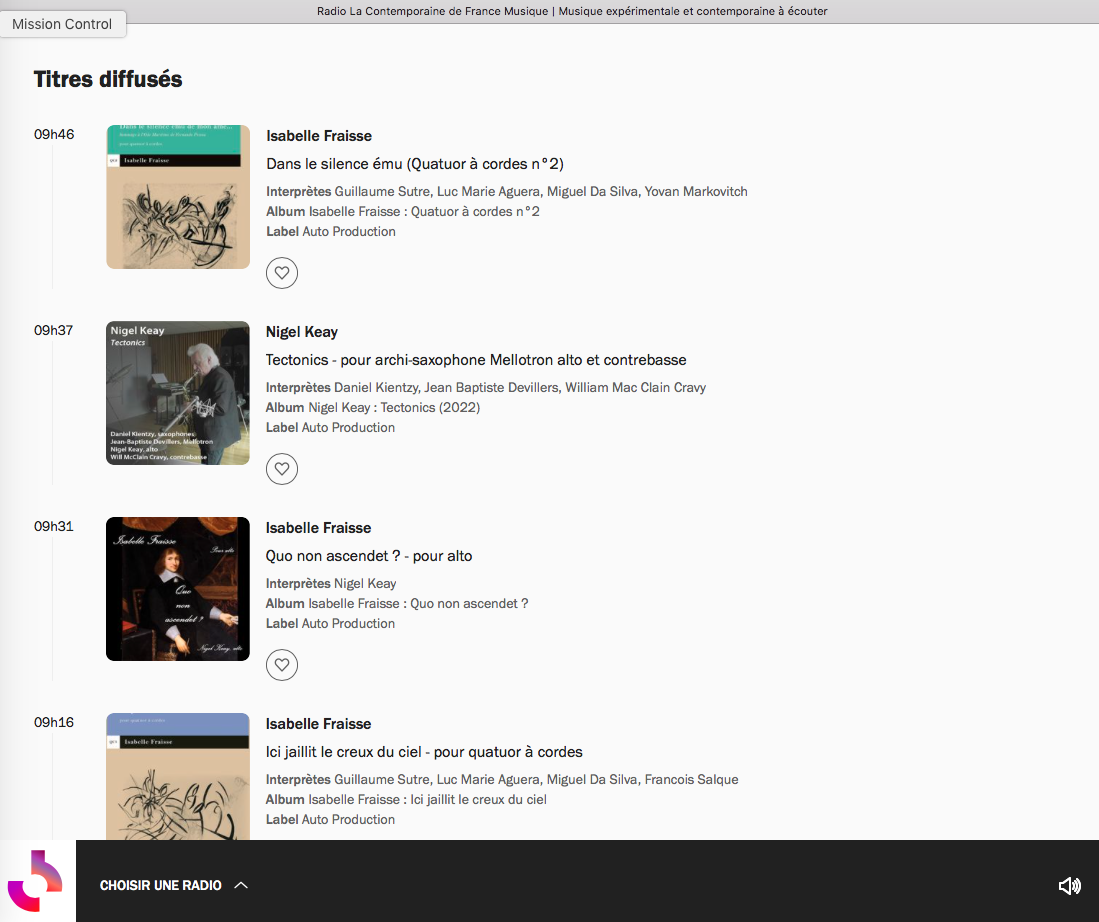
Task: Open the Mission Control button
Action: pos(62,24)
